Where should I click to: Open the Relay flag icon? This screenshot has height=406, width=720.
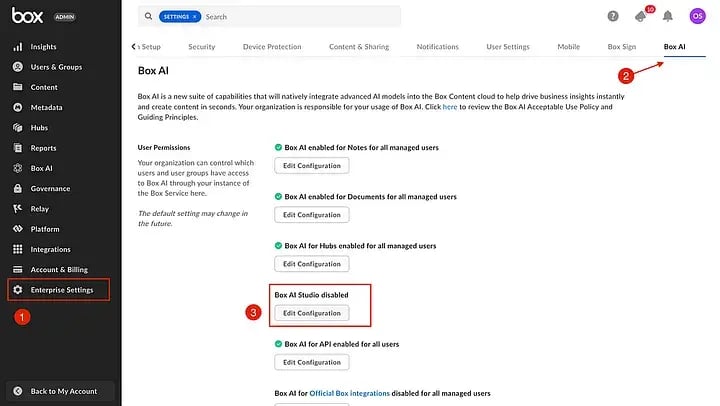(x=17, y=209)
